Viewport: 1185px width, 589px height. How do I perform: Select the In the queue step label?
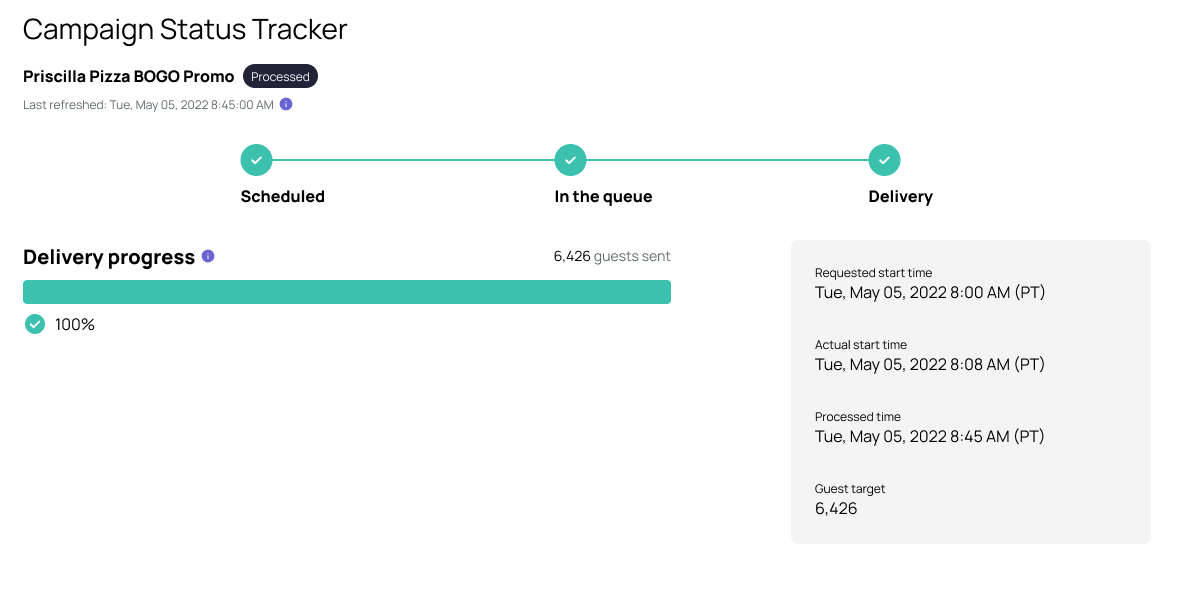603,197
